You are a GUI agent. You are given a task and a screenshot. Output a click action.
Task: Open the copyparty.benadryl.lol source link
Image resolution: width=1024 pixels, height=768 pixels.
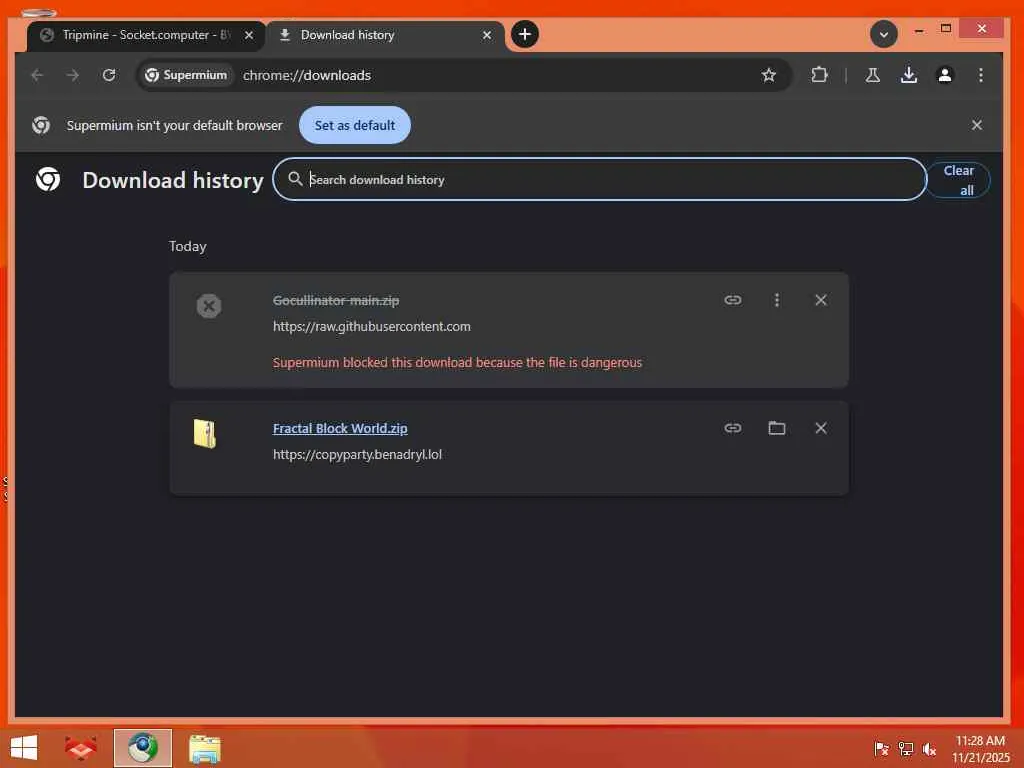point(357,455)
